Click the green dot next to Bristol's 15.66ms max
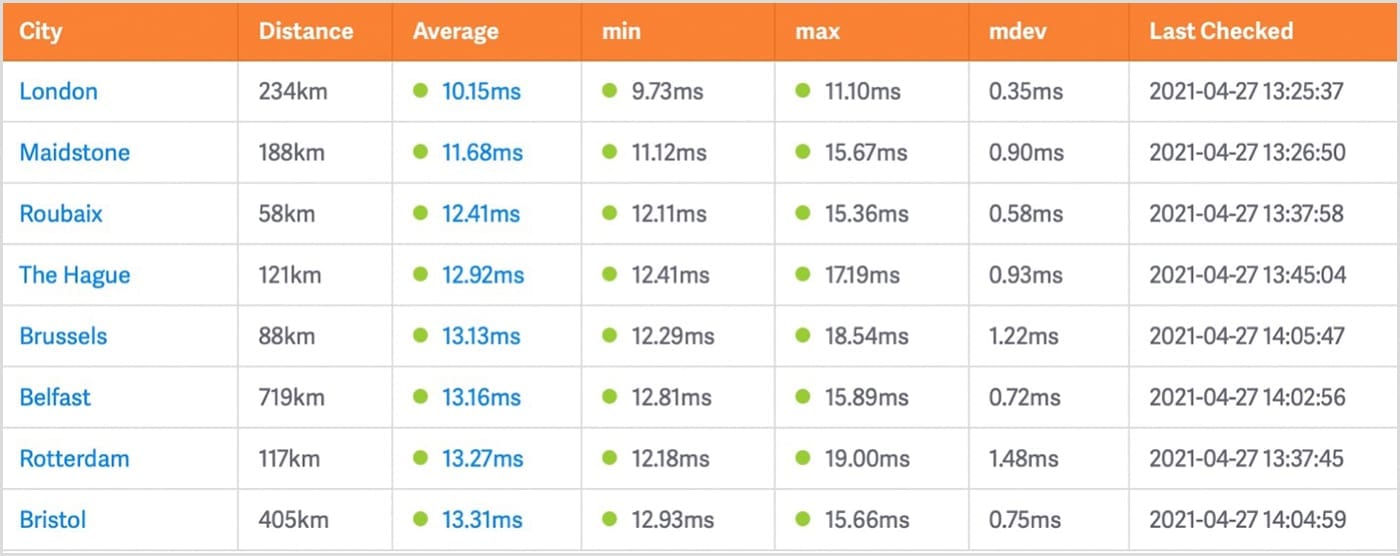Image resolution: width=1400 pixels, height=556 pixels. tap(802, 519)
